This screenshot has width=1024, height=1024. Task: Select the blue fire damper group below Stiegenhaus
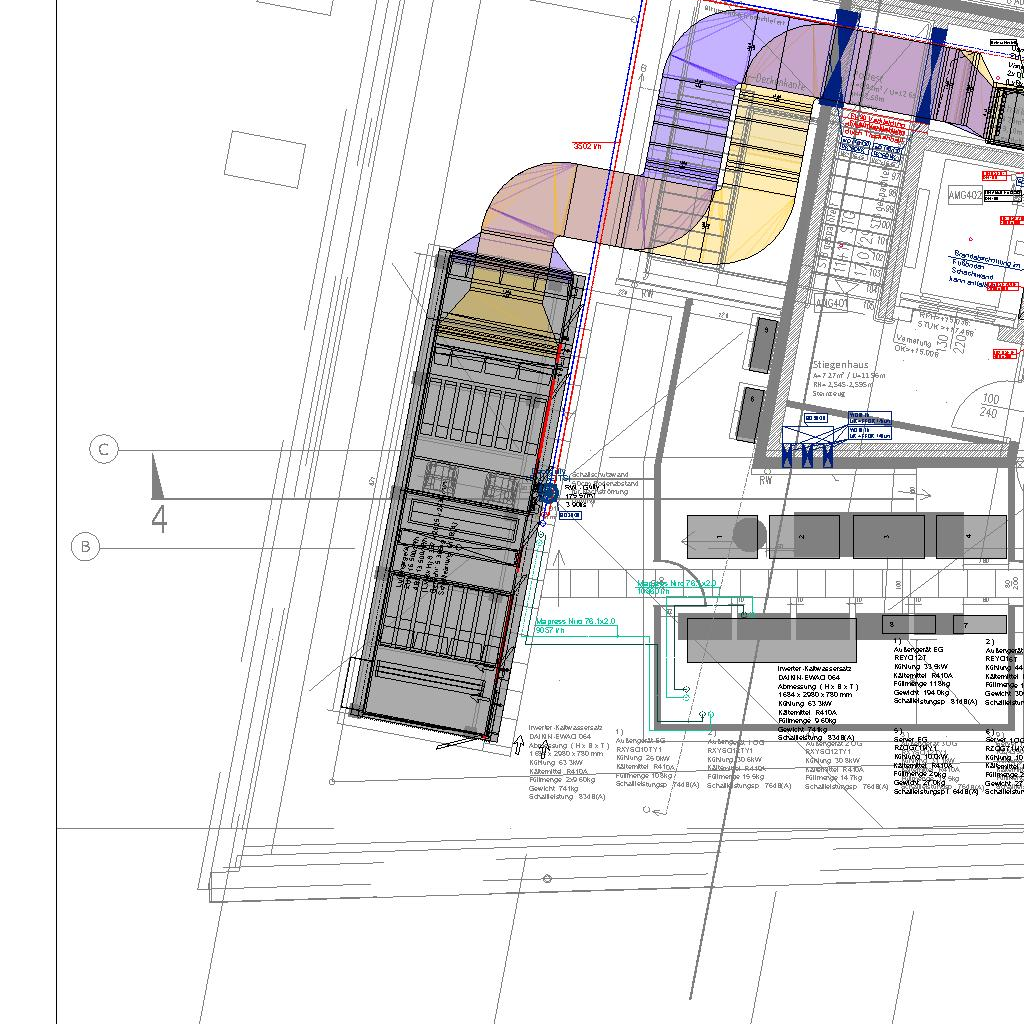coord(808,454)
